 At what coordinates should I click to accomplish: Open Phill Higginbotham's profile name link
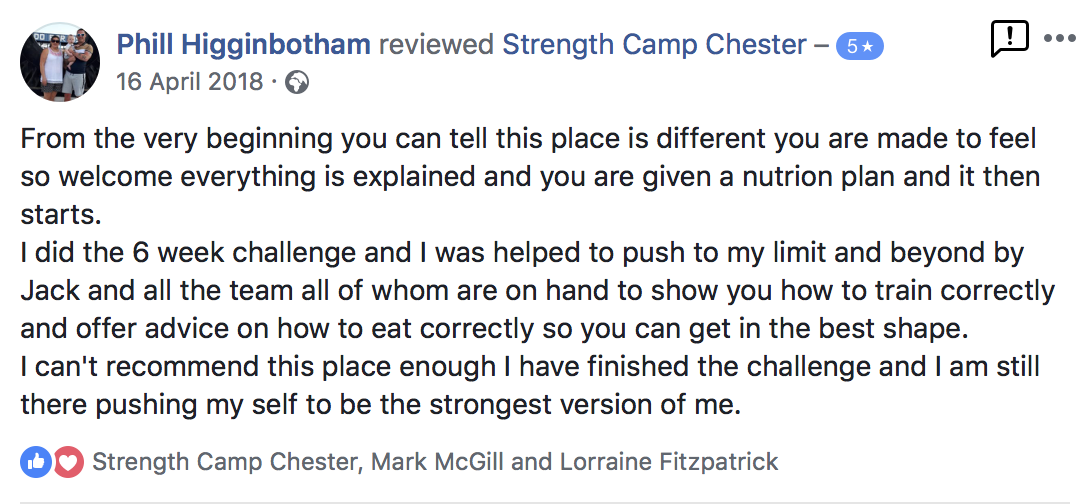243,45
